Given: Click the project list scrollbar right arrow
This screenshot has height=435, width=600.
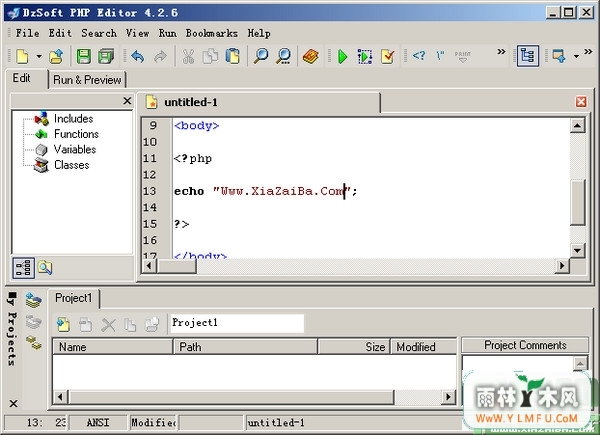Looking at the screenshot, I should [448, 397].
